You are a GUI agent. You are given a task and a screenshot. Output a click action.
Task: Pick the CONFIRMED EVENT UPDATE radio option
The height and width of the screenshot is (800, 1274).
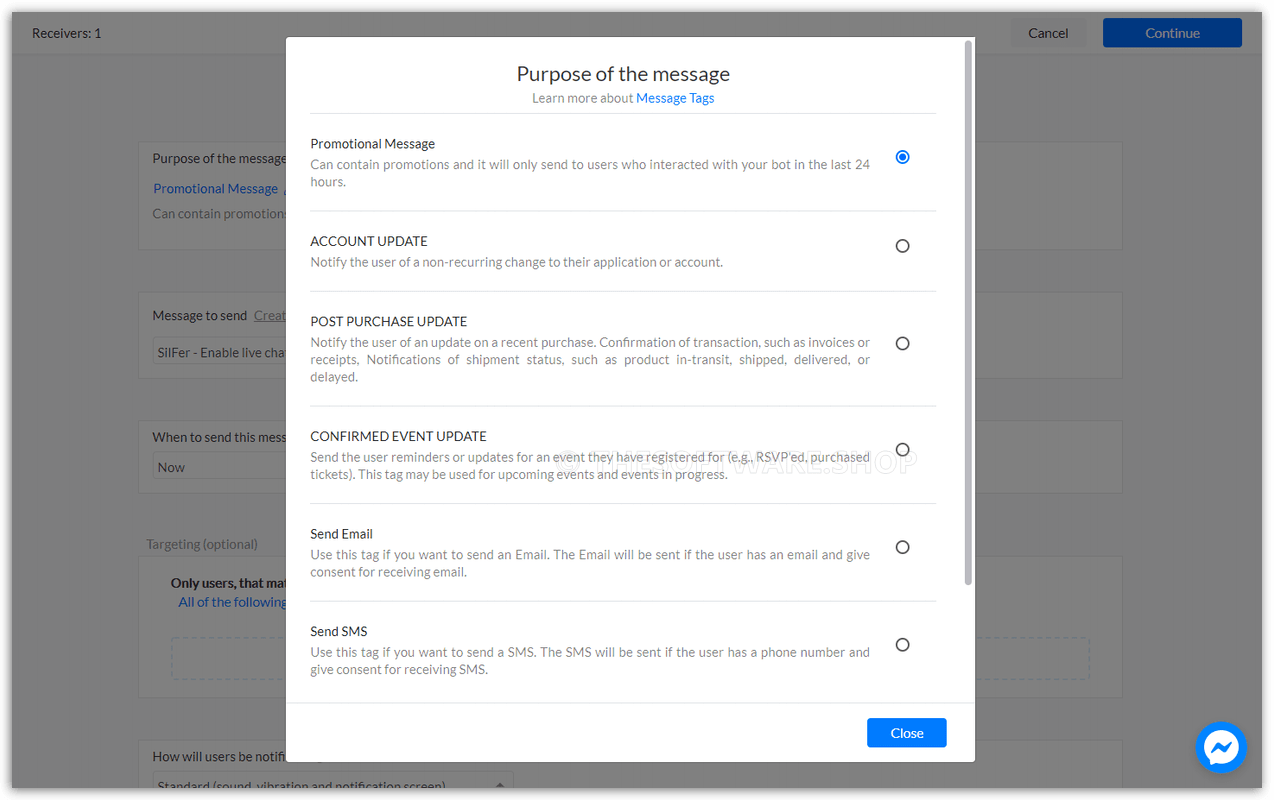click(902, 450)
